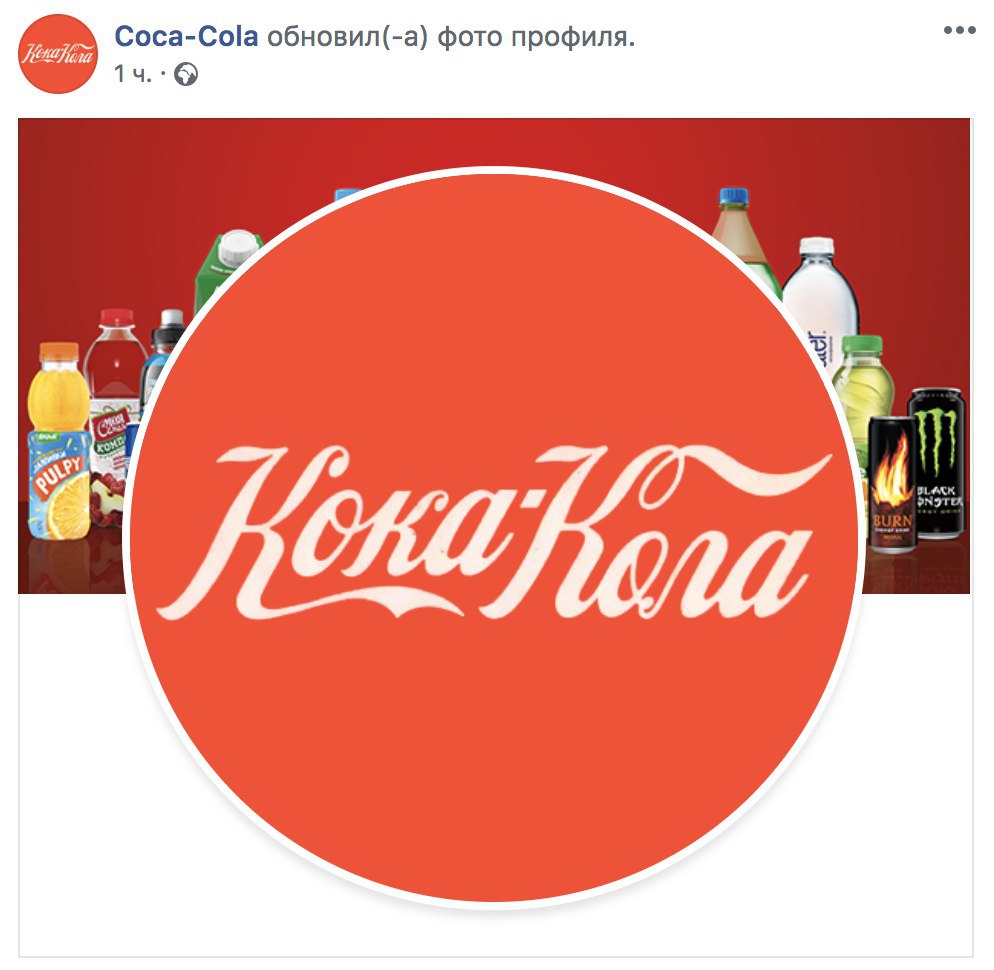Open the post via the 1 ч. timestamp

point(132,74)
